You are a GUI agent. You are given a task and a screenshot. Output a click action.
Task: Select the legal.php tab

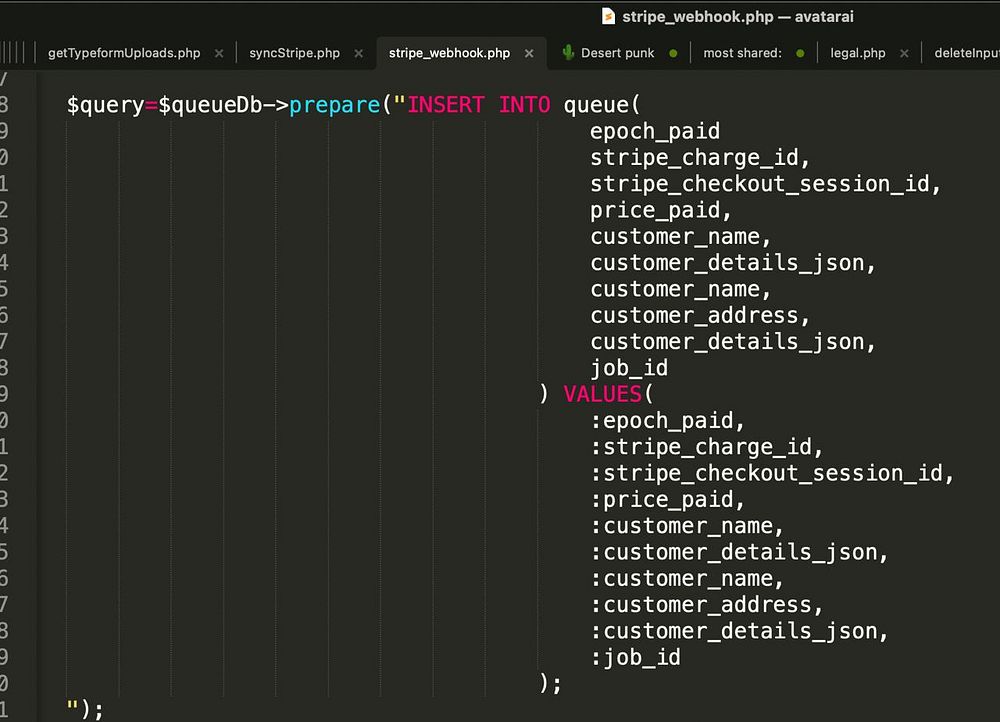coord(857,53)
